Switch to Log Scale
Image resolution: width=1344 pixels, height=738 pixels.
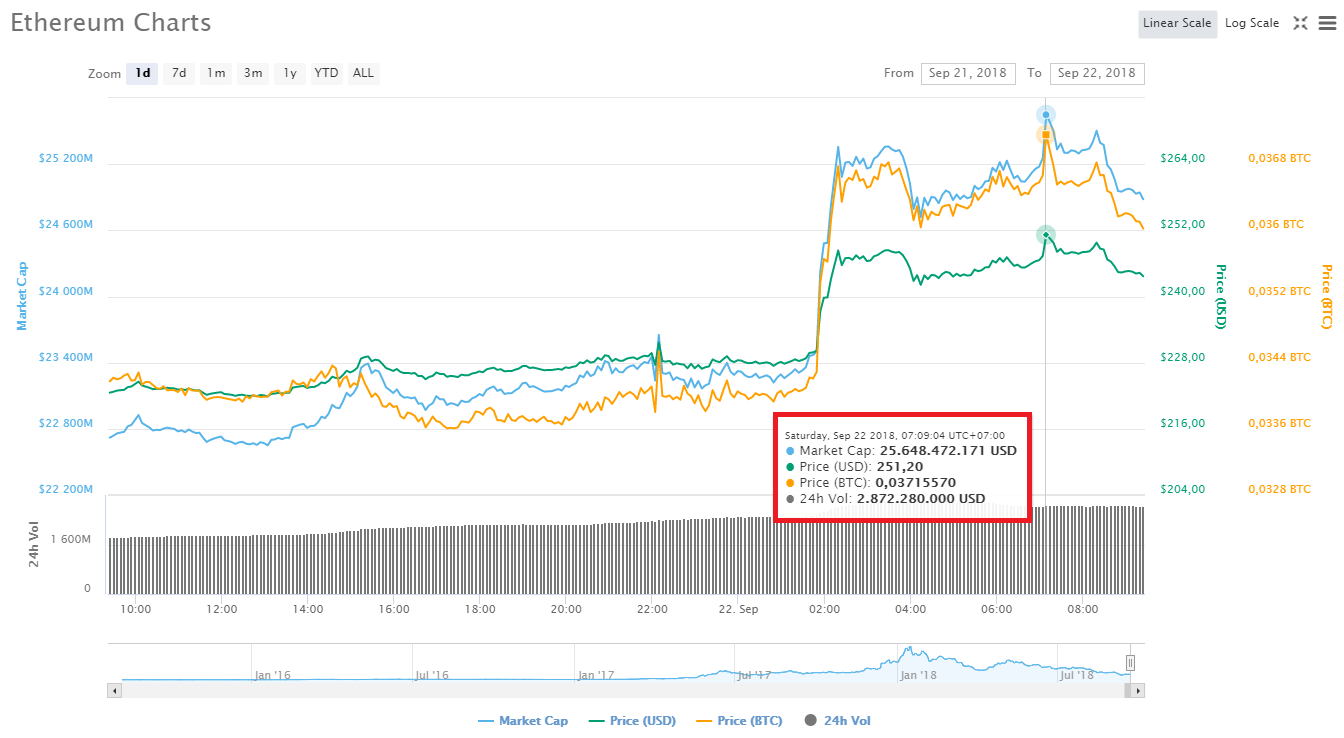(1252, 23)
